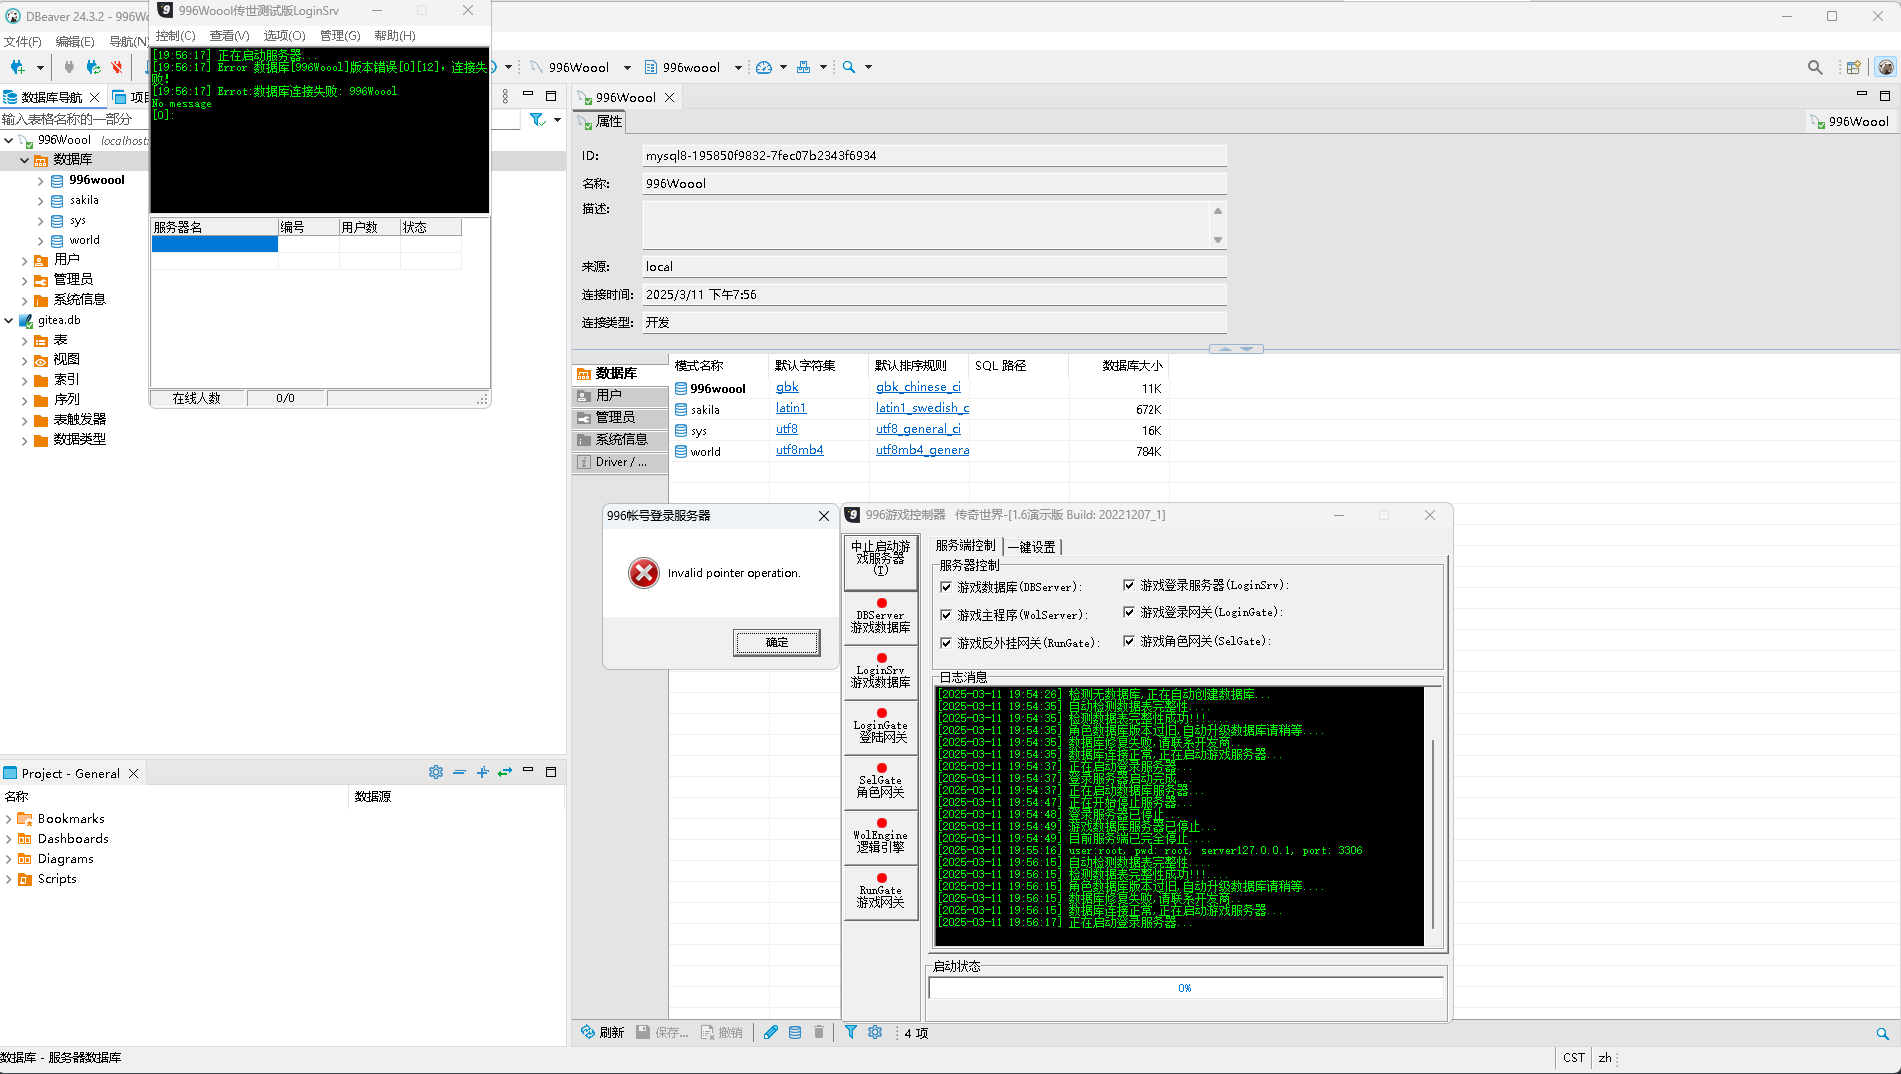1901x1074 pixels.
Task: Click the trash delete icon in bottom toolbar
Action: point(819,1032)
